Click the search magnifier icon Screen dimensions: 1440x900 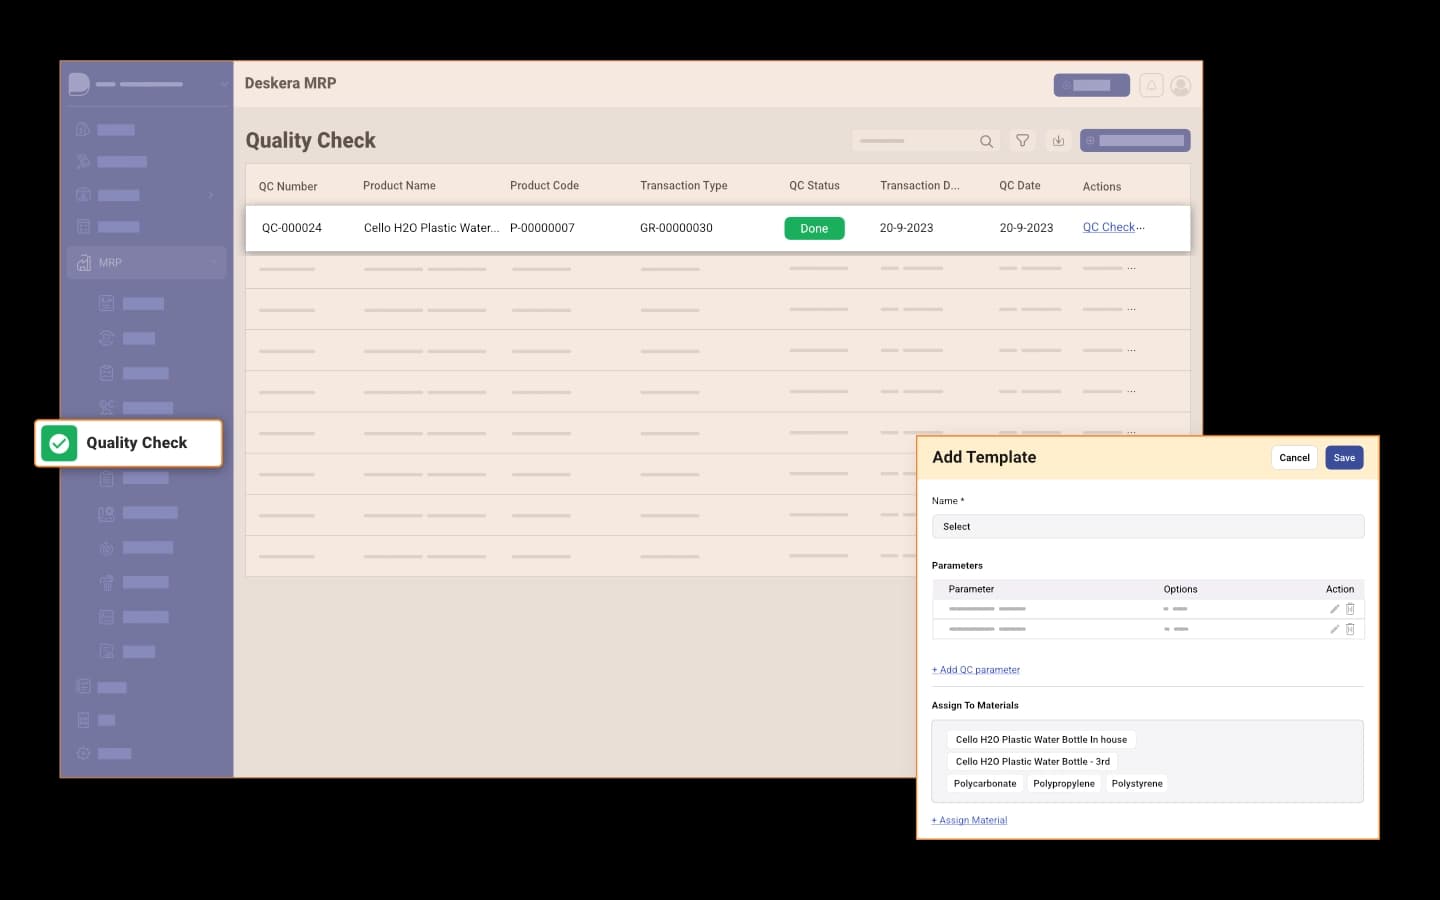986,141
